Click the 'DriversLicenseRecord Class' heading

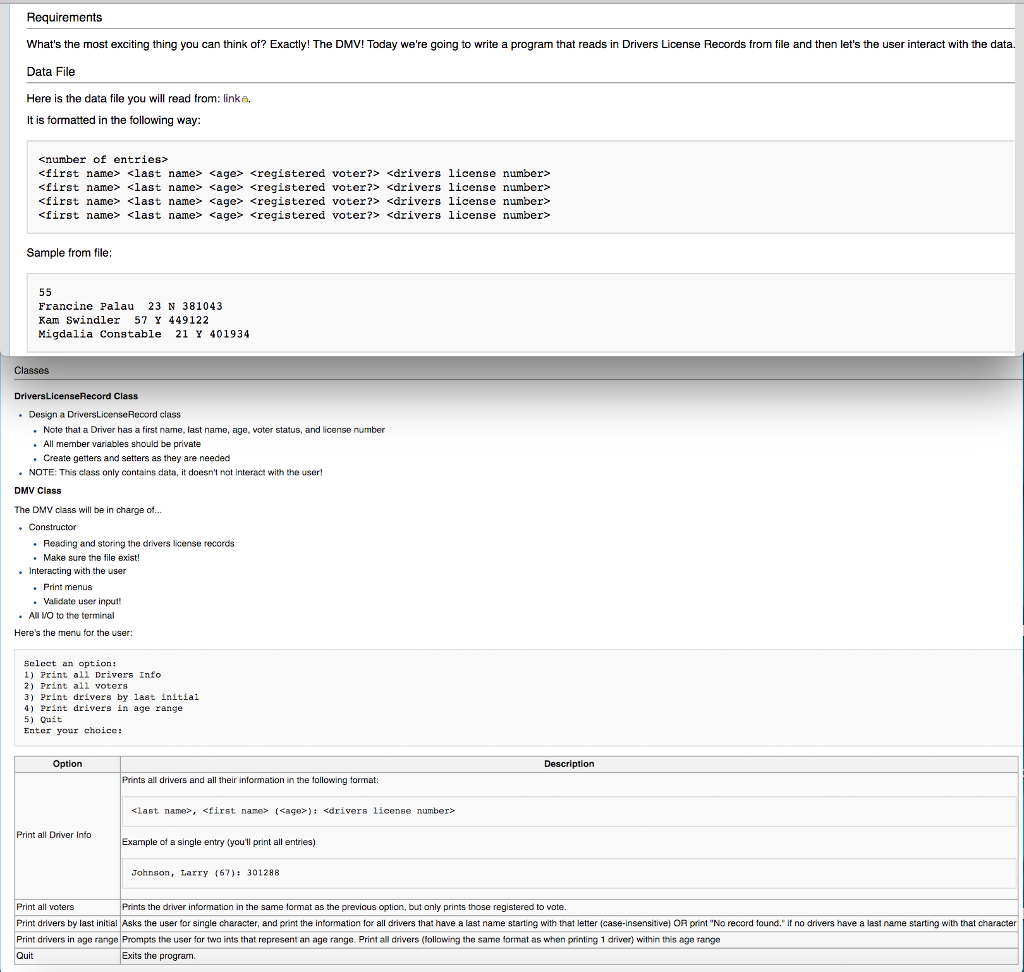(x=76, y=396)
